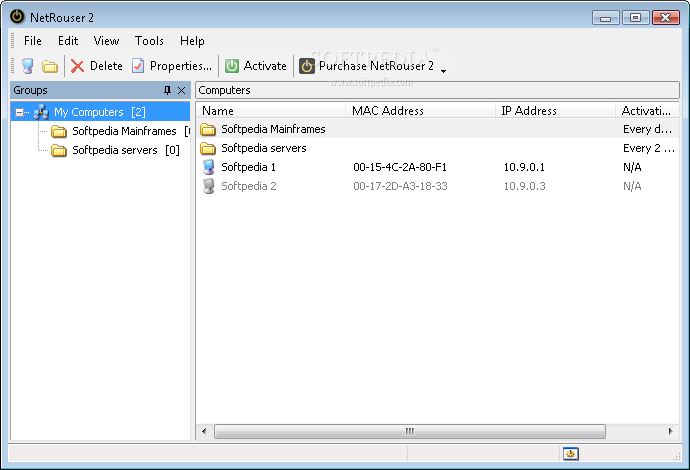Click the My Computers network icon

click(x=41, y=112)
